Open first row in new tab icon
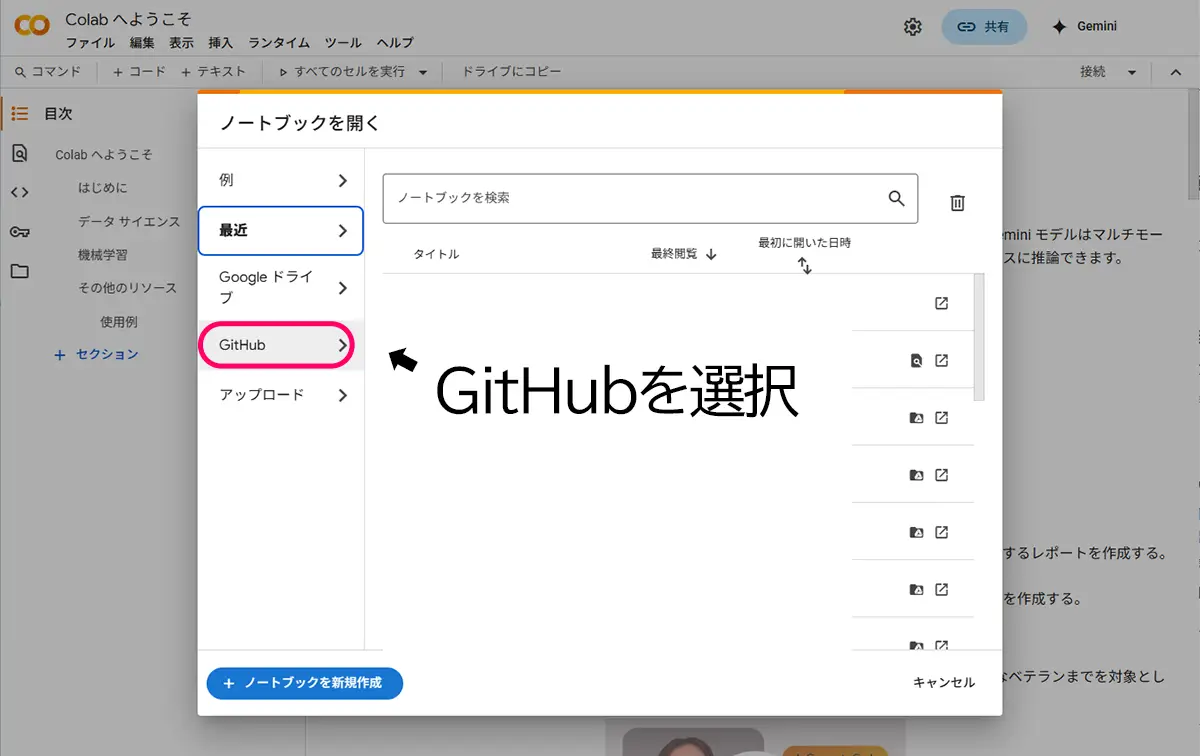Screen dimensions: 1200x756 click(x=941, y=303)
